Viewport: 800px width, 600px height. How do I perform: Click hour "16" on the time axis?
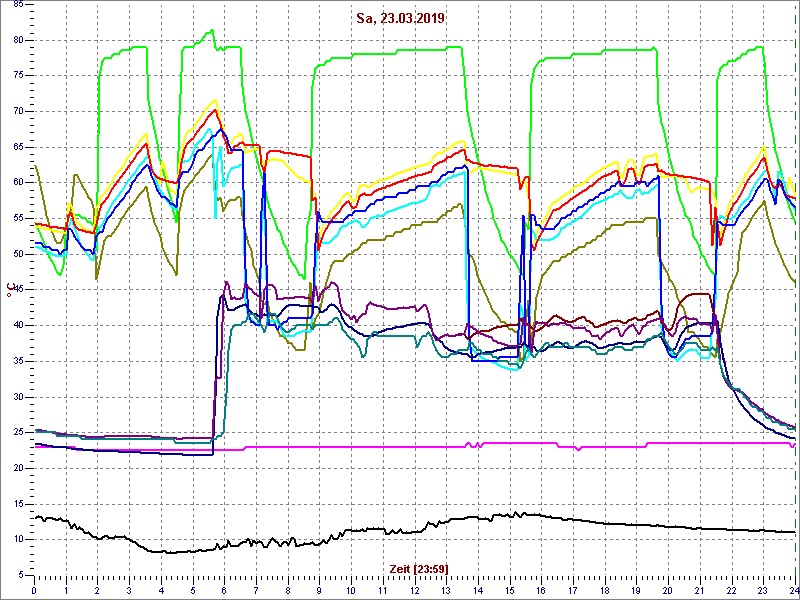[541, 588]
